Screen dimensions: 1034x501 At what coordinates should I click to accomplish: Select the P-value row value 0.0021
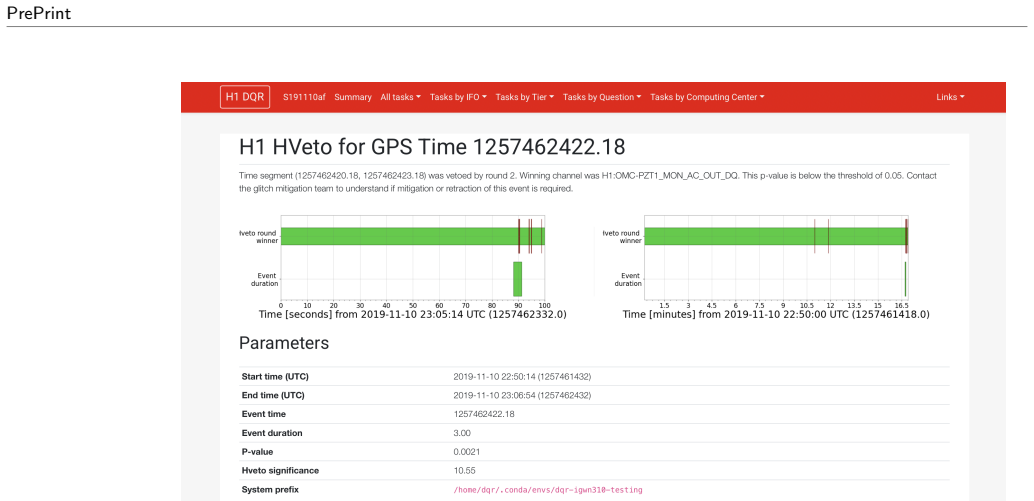tap(467, 452)
